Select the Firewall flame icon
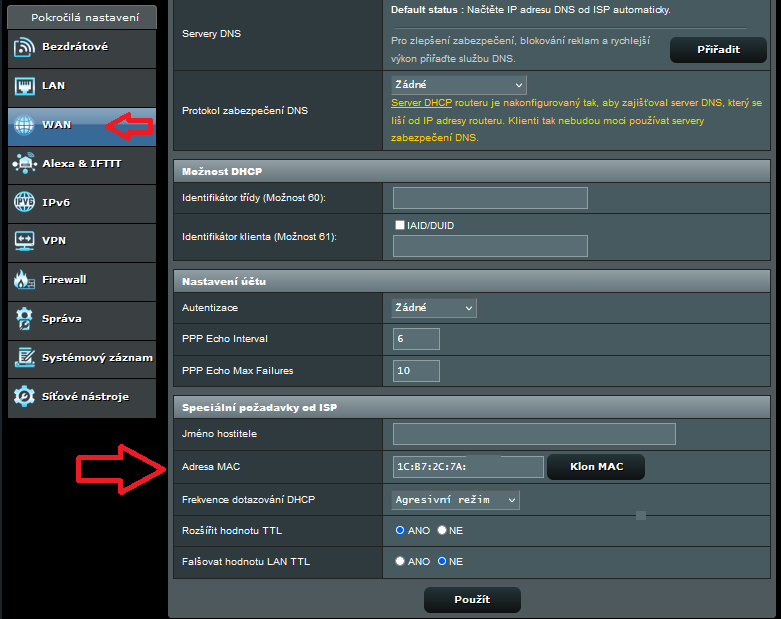 25,280
